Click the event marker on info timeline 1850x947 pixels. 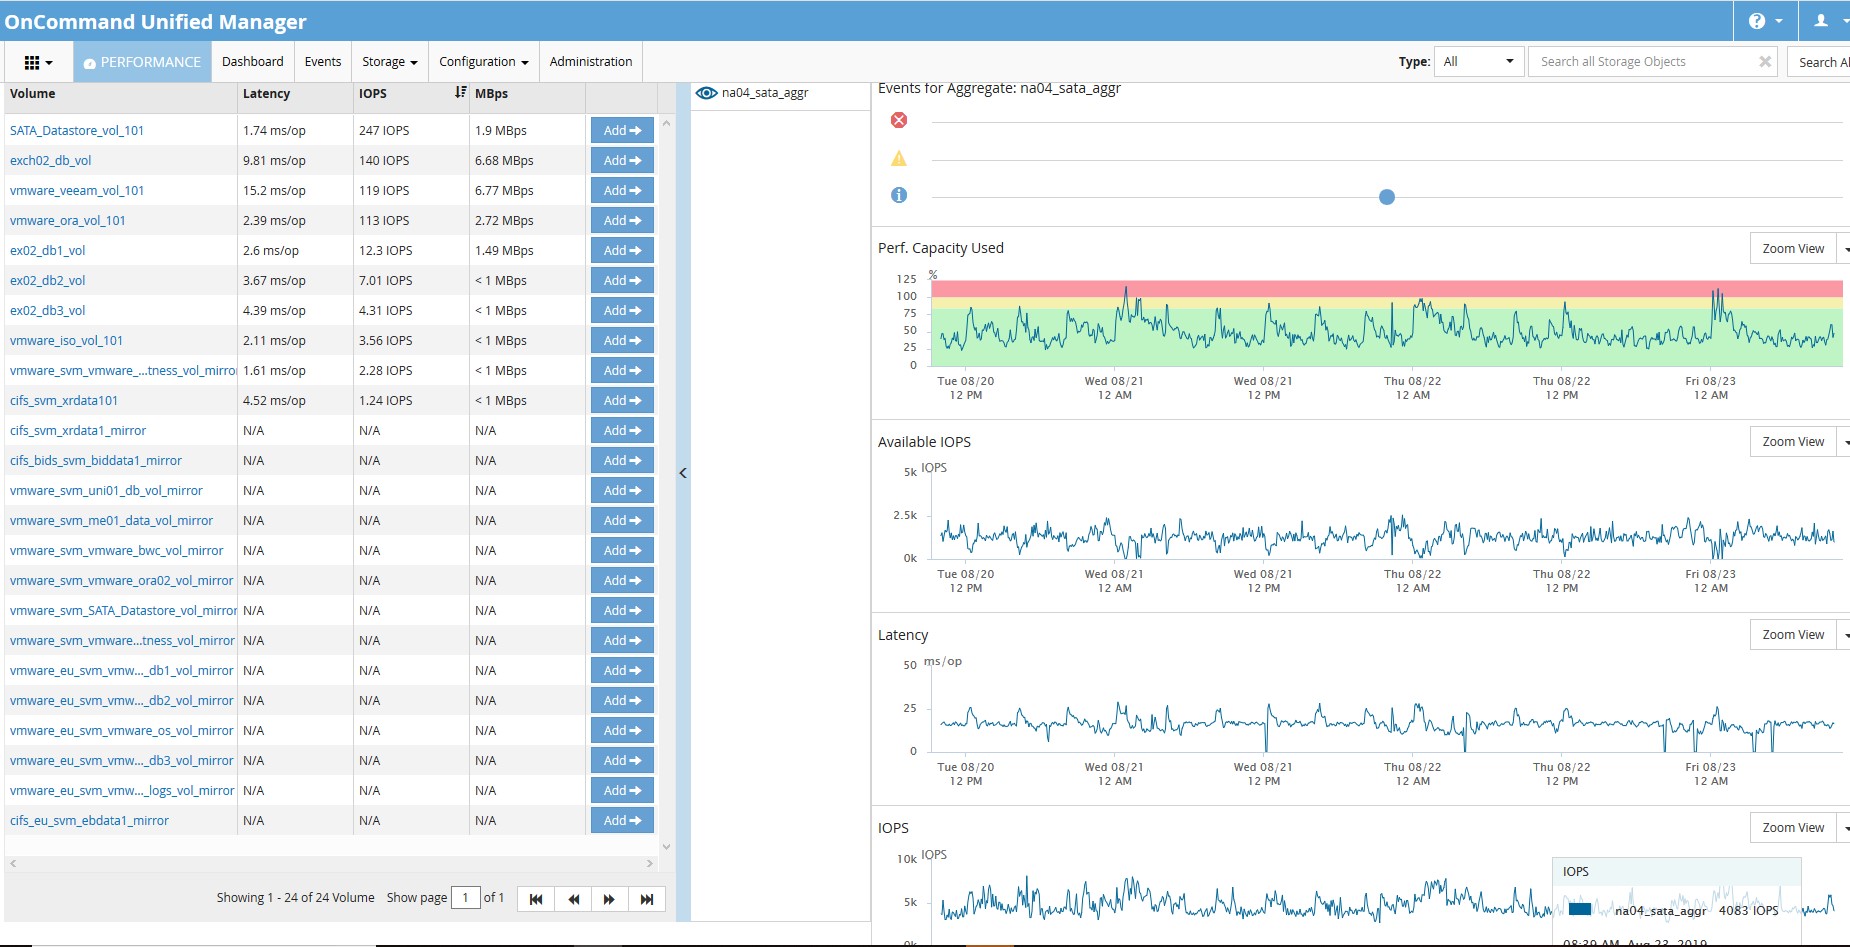tap(1386, 197)
